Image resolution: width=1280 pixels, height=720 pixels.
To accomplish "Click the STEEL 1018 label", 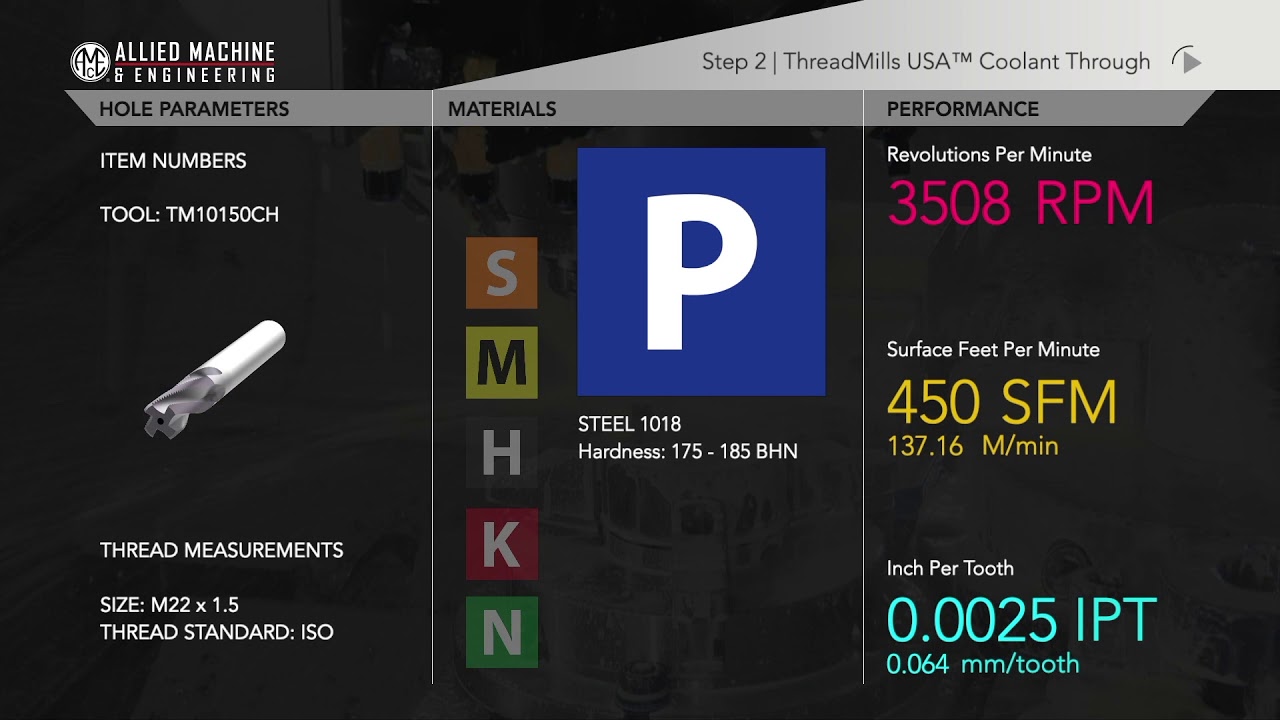I will point(629,424).
